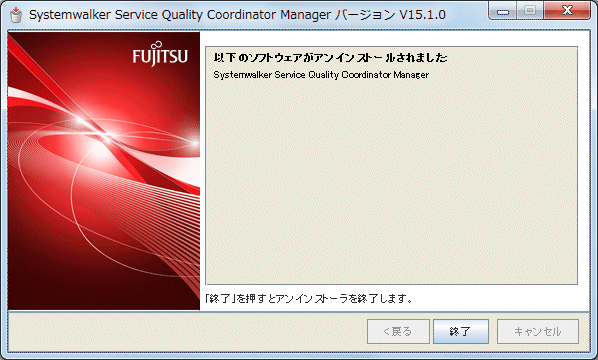Image resolution: width=598 pixels, height=360 pixels.
Task: Click the 終了 button to finish
Action: 461,331
